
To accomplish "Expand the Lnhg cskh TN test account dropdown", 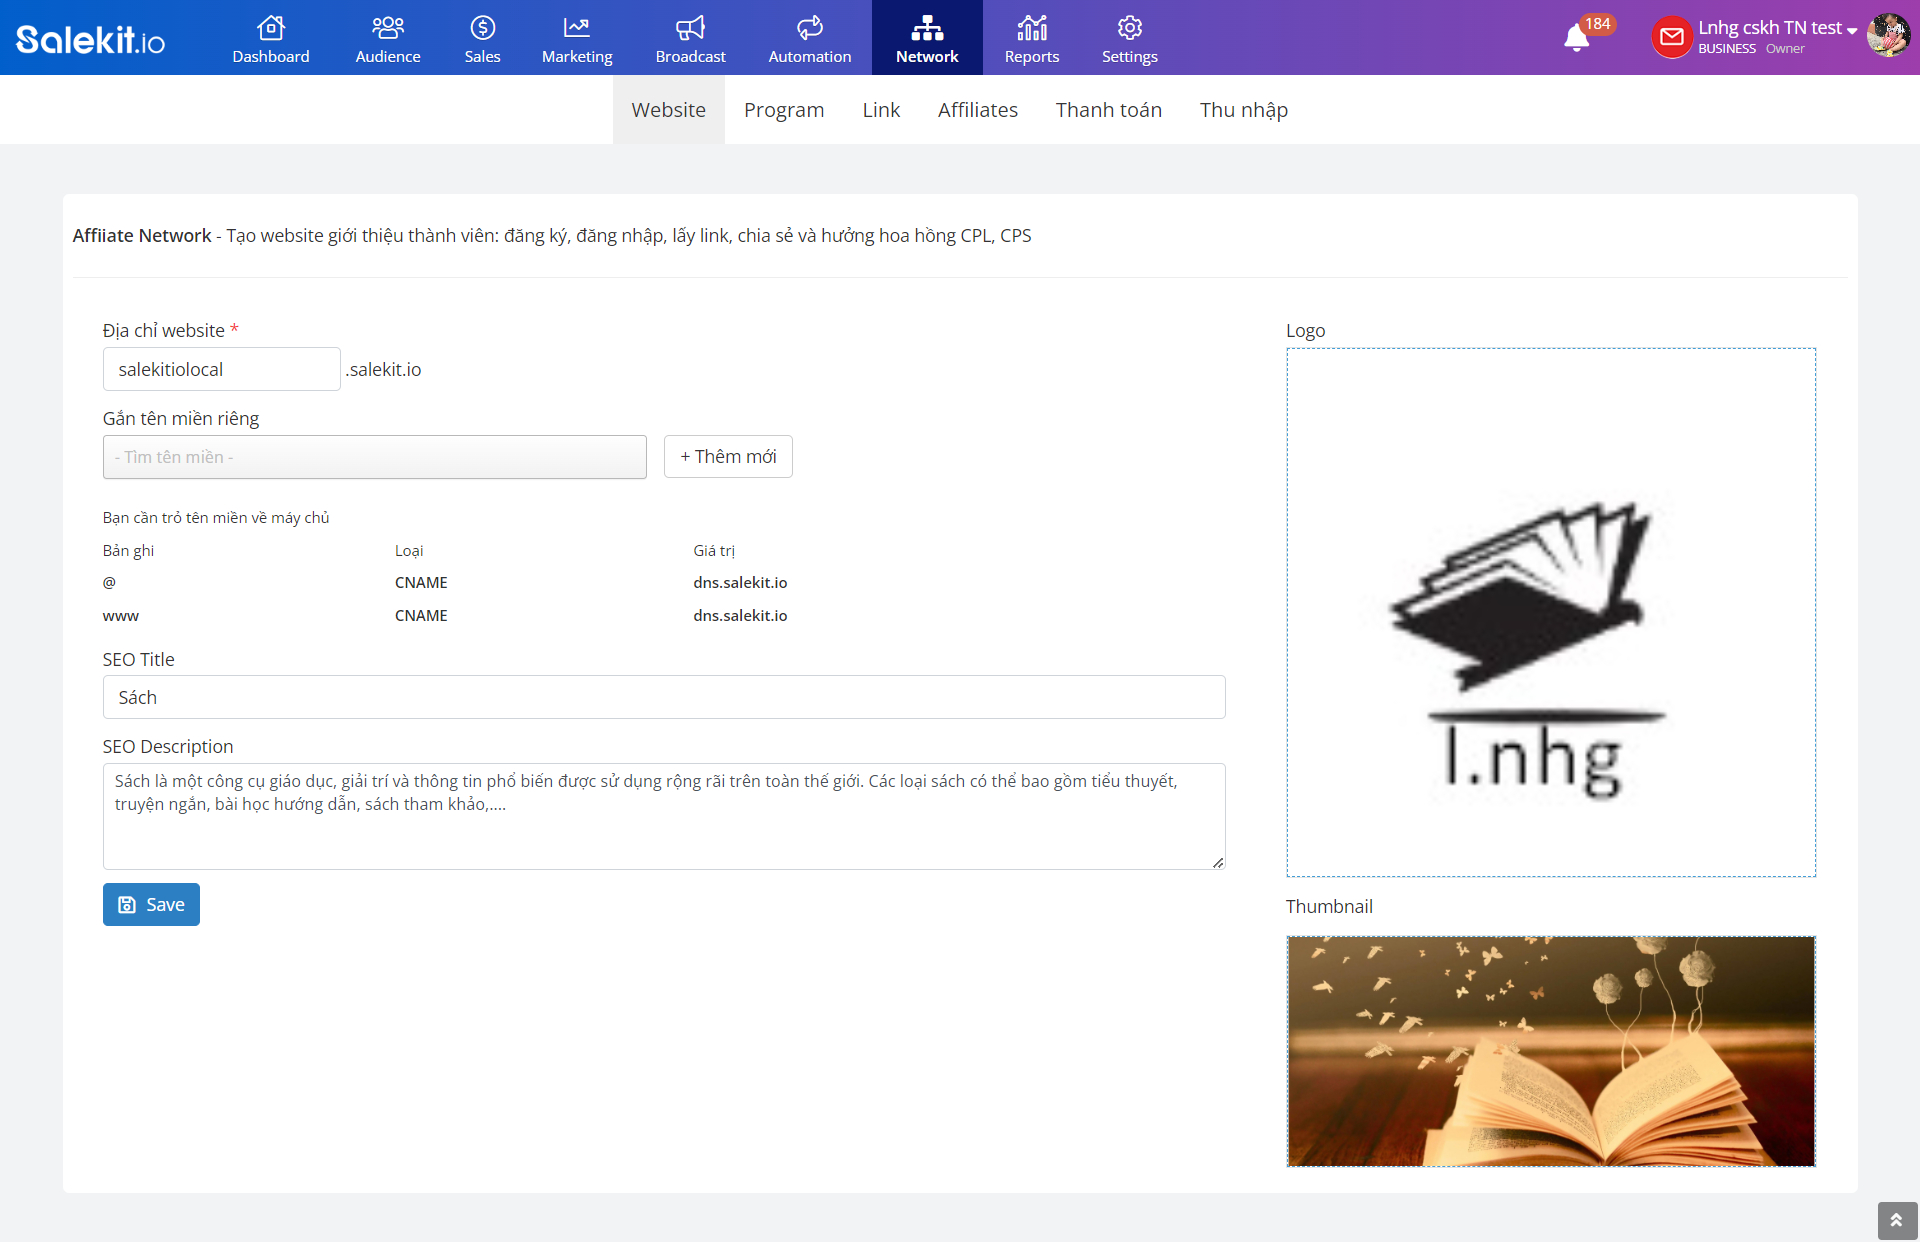I will (1777, 28).
